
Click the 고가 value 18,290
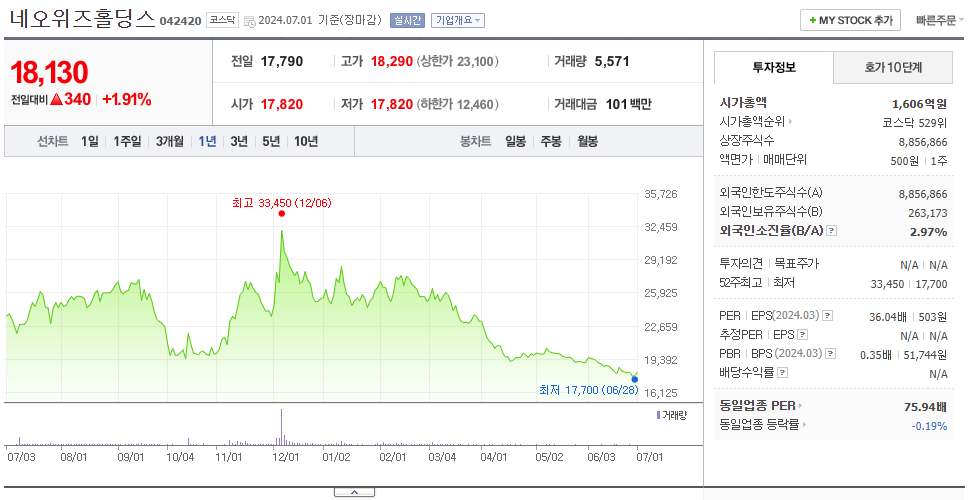coord(391,62)
